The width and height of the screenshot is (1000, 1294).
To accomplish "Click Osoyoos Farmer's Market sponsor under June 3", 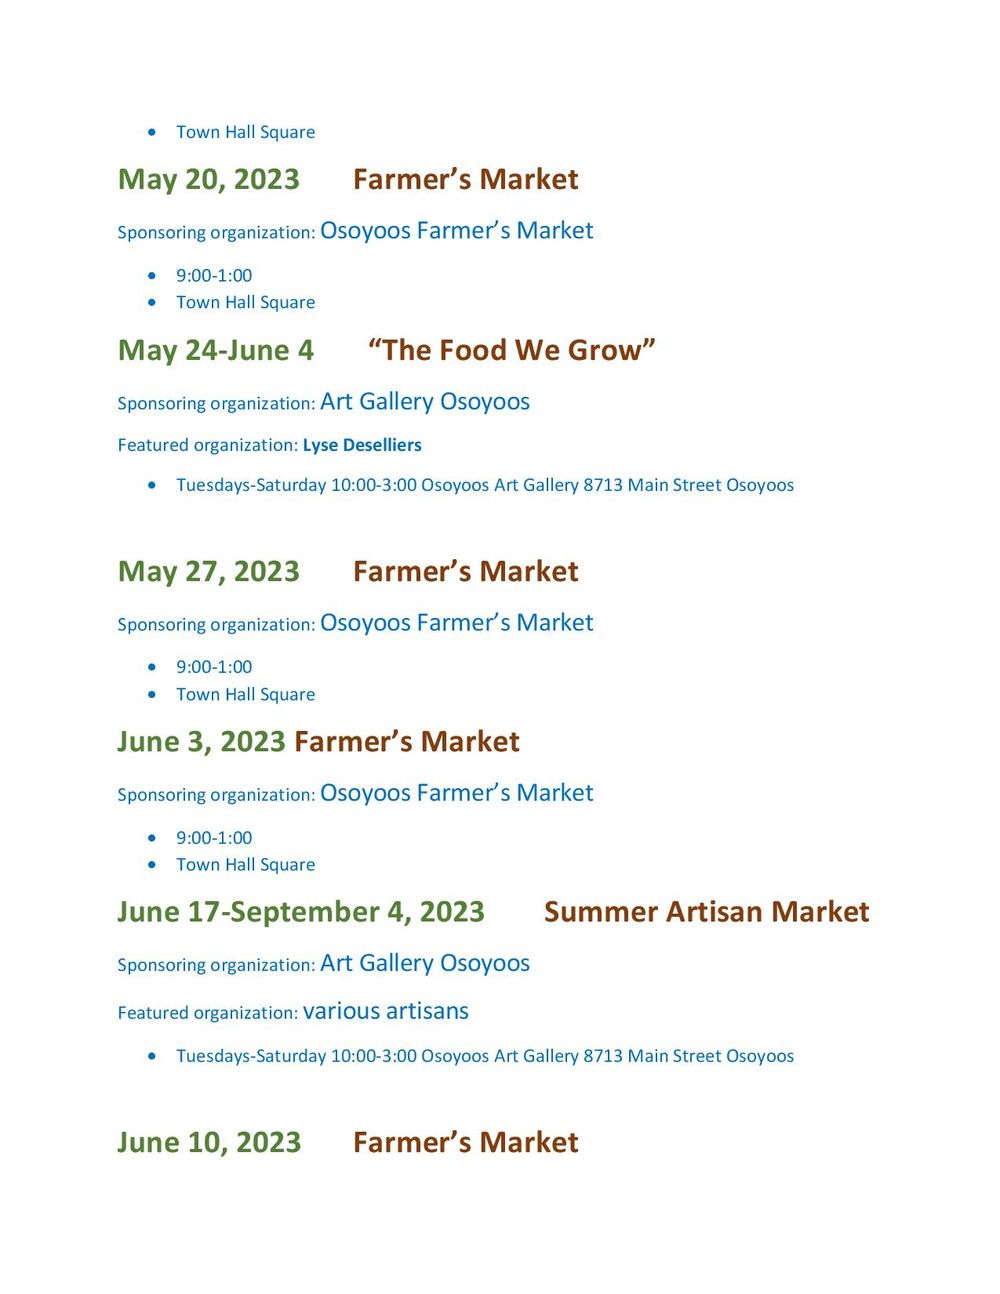I will click(456, 793).
